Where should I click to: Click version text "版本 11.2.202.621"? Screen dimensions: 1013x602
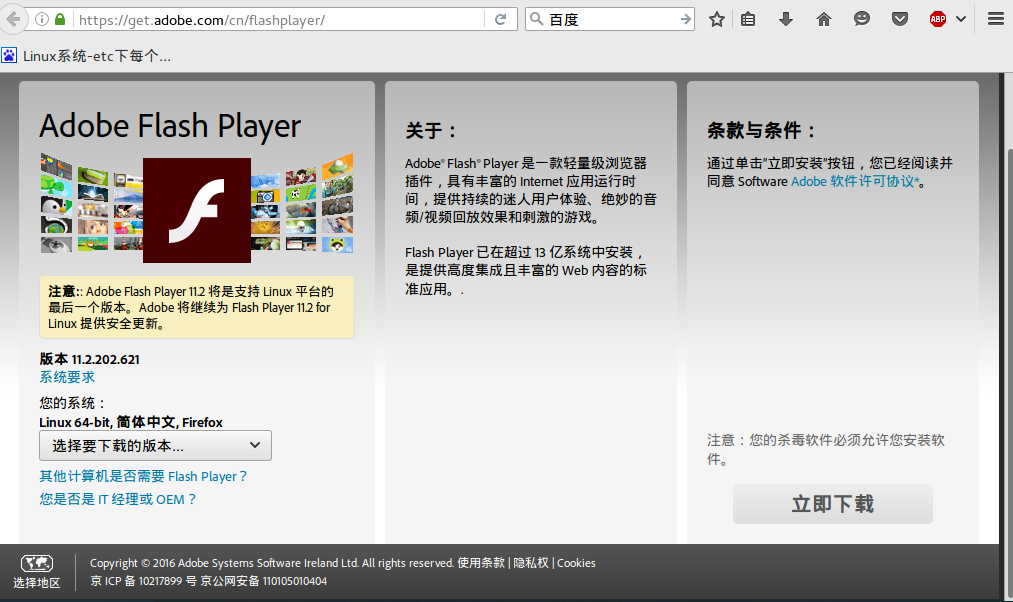coord(90,359)
